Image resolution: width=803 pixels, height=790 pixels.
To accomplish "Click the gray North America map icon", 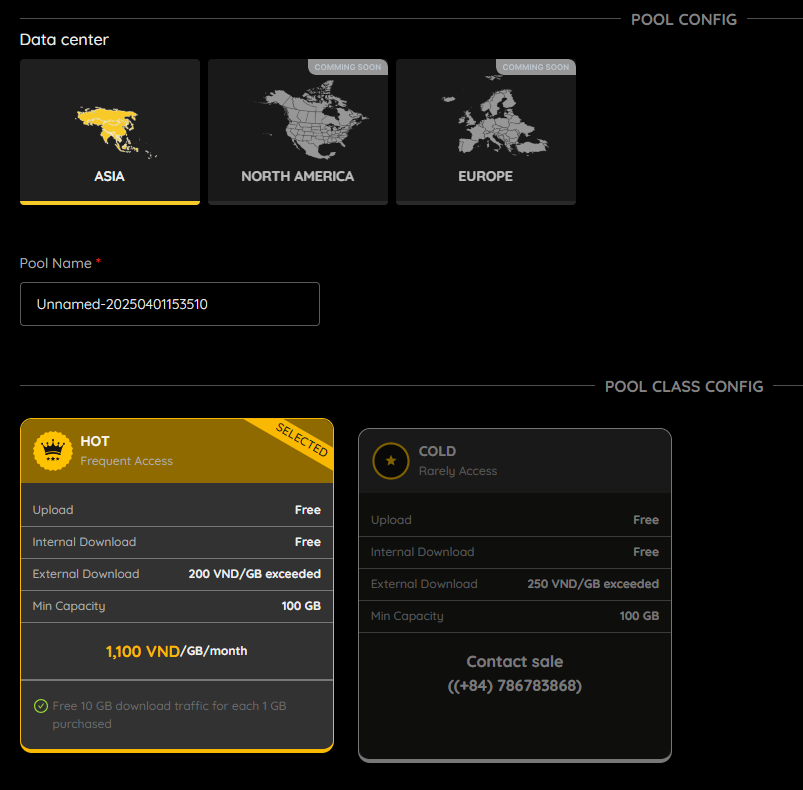I will pos(310,120).
